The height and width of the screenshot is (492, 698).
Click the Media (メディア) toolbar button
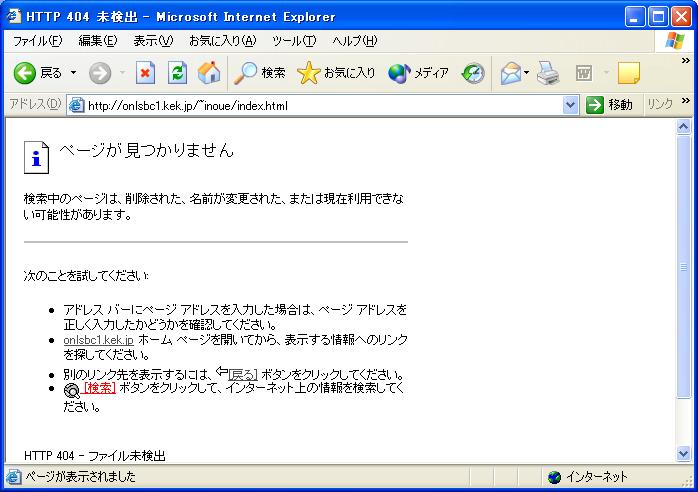pyautogui.click(x=418, y=73)
